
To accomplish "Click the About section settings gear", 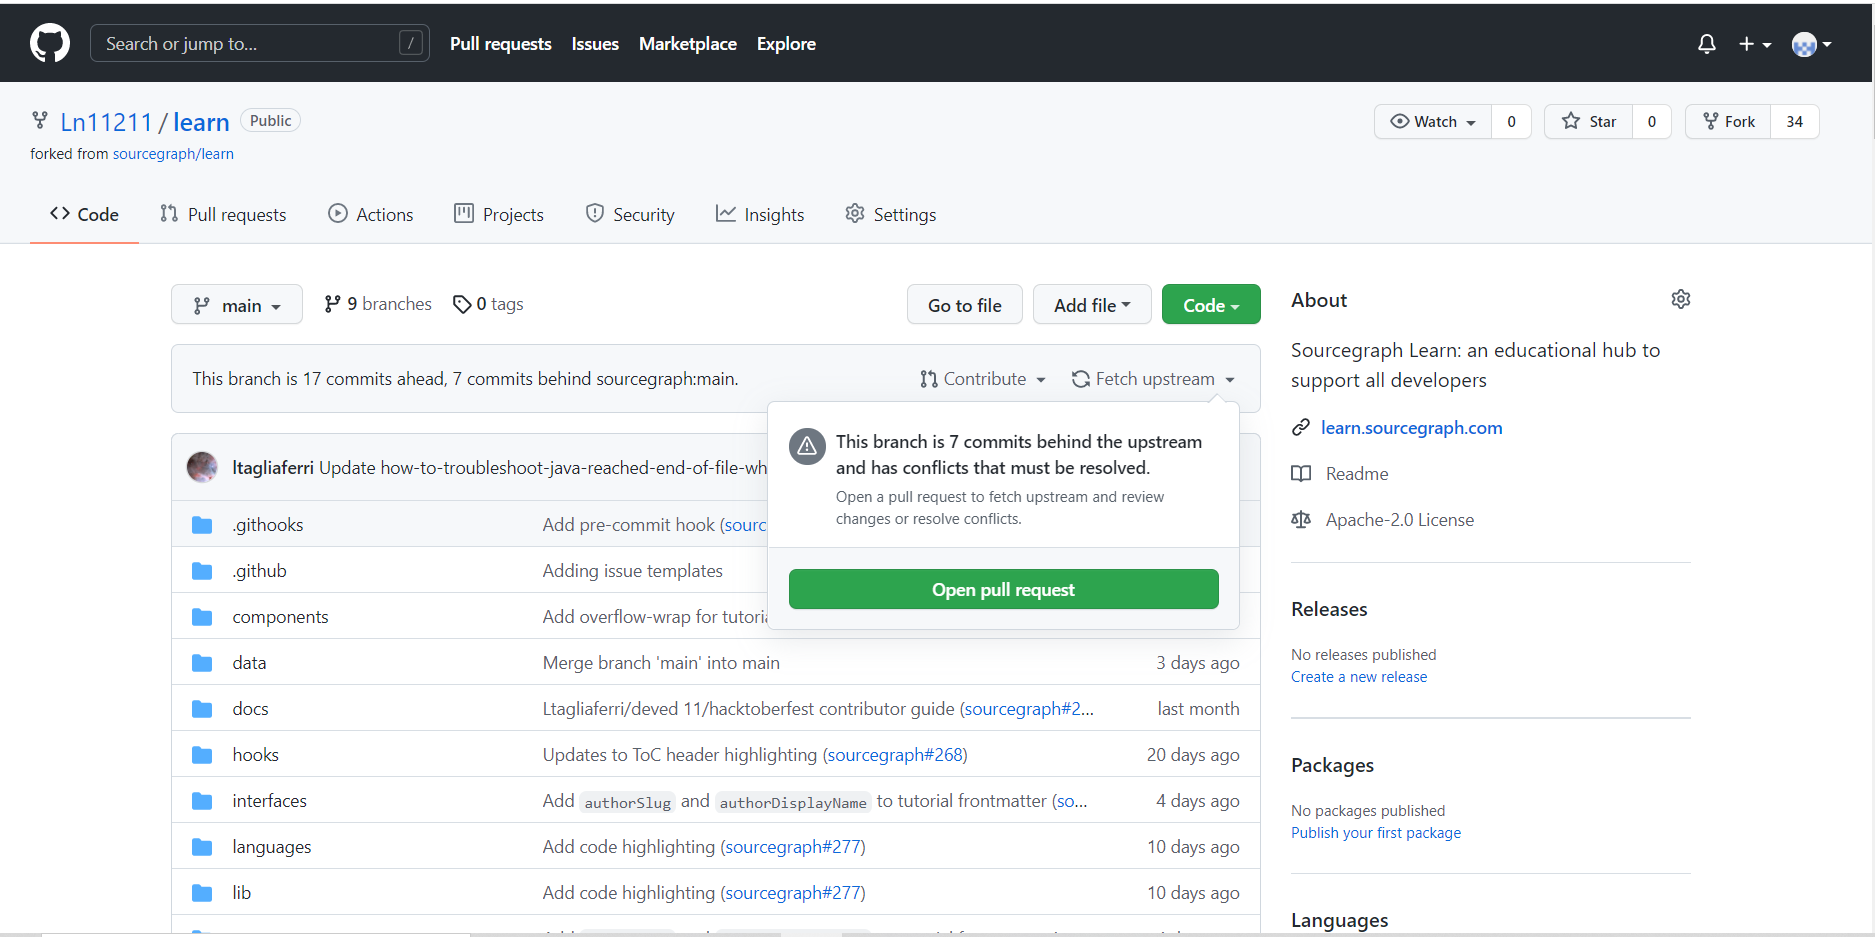I will [1680, 298].
